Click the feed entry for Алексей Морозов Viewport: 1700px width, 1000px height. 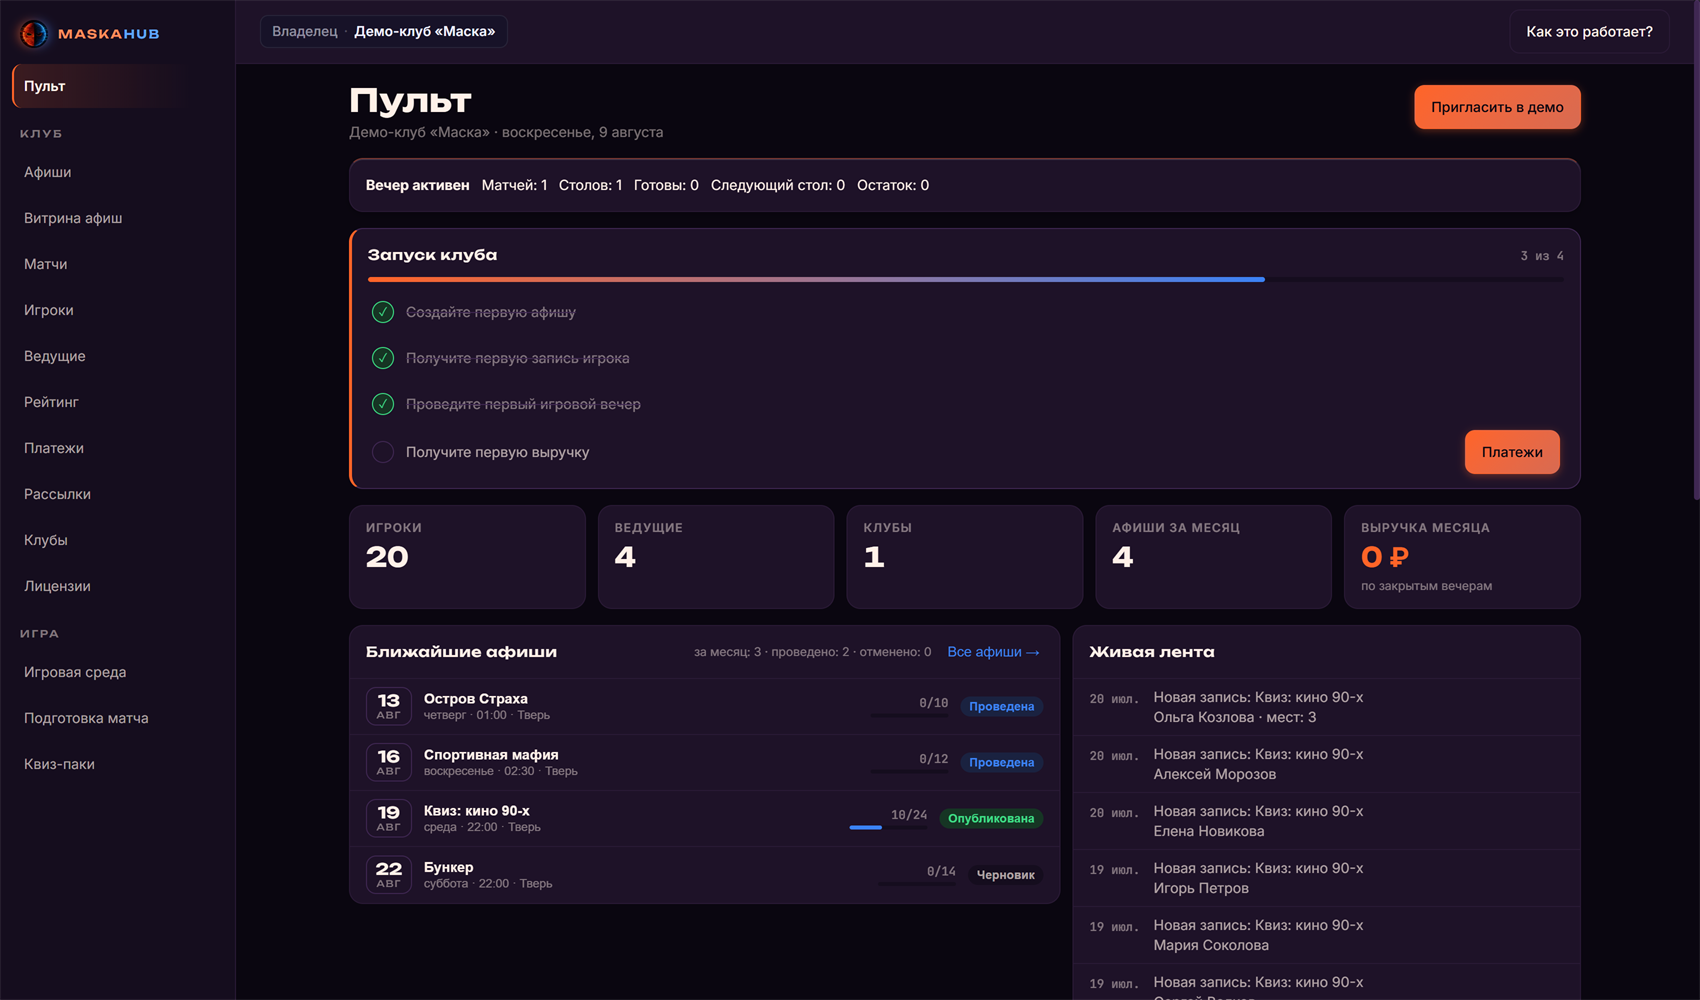pos(1326,764)
